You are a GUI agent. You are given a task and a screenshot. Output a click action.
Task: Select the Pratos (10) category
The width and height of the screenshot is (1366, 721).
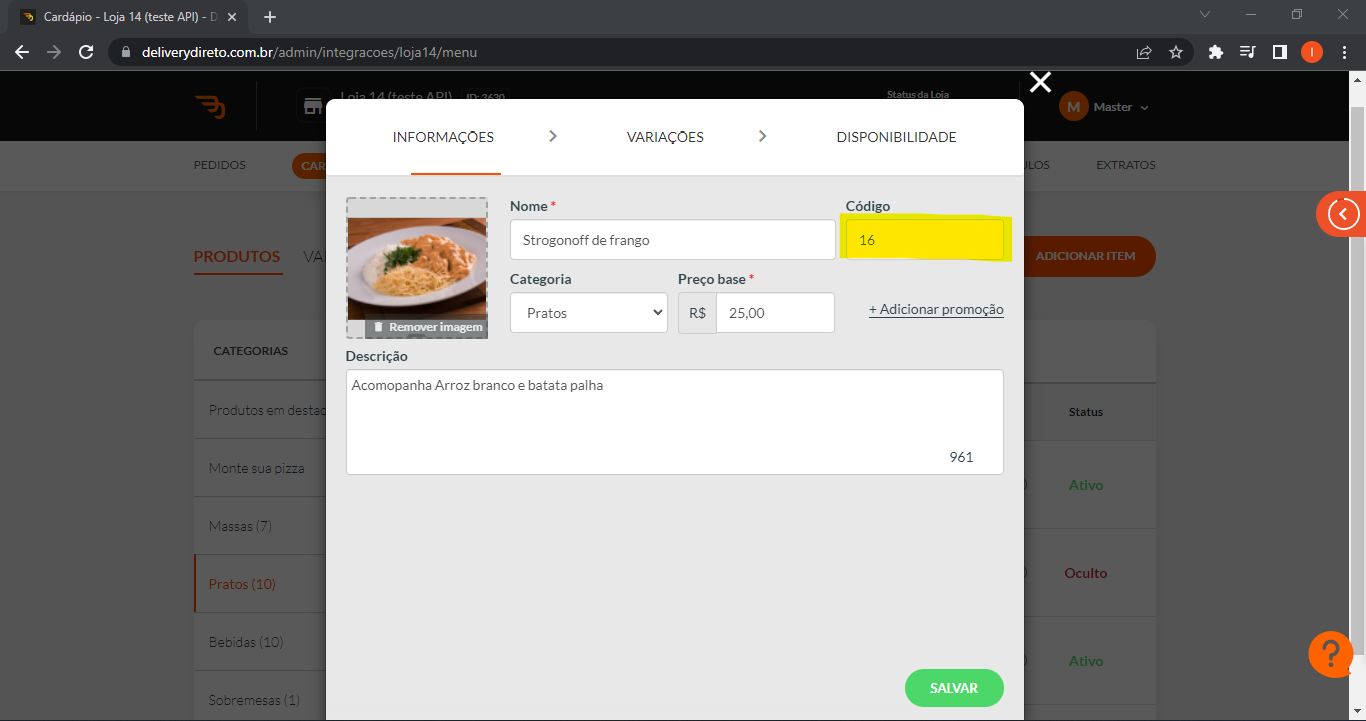tap(242, 584)
